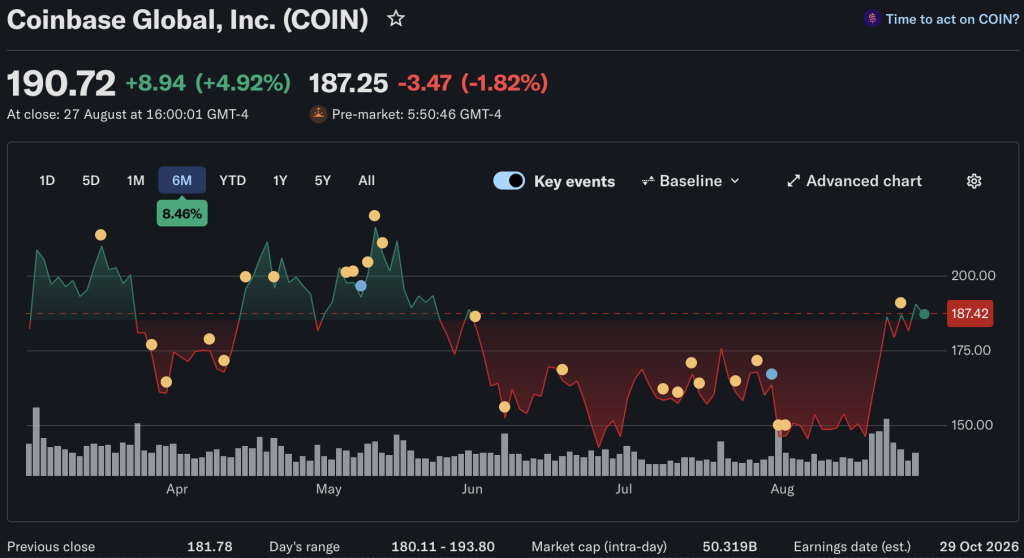Click the 190.72 closing price
The image size is (1024, 558).
click(x=61, y=84)
